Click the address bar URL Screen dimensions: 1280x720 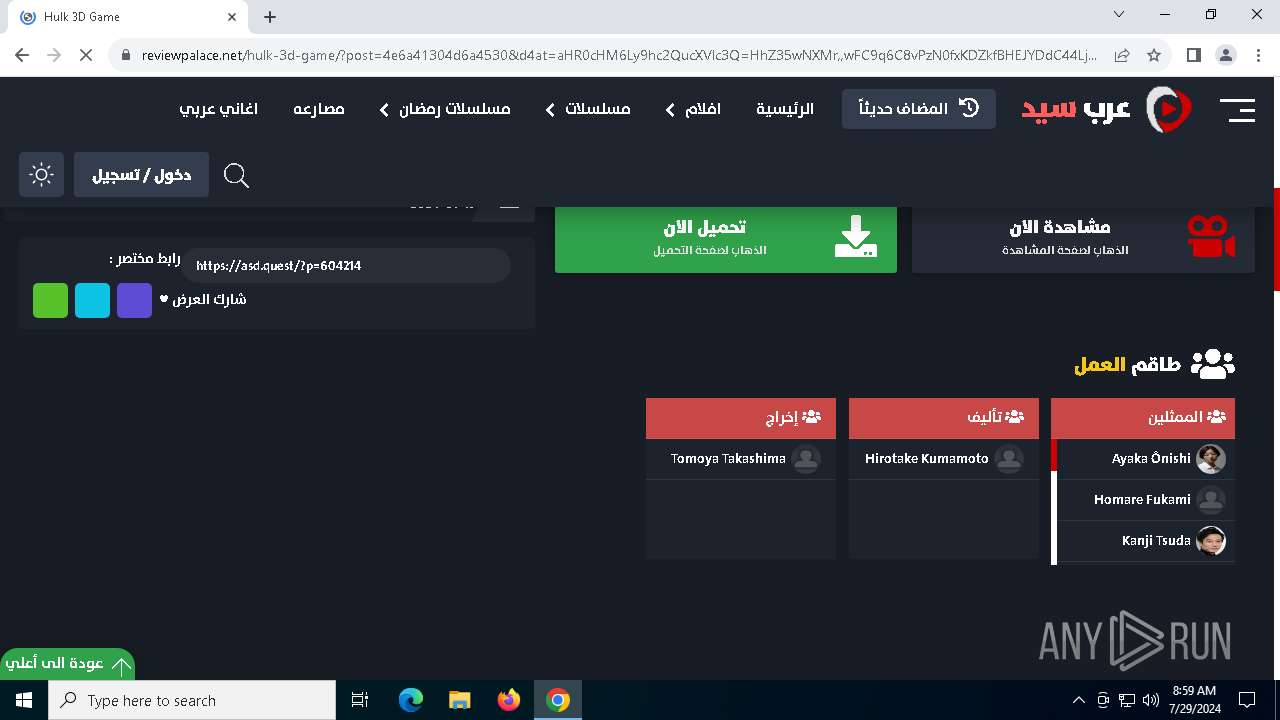(620, 55)
